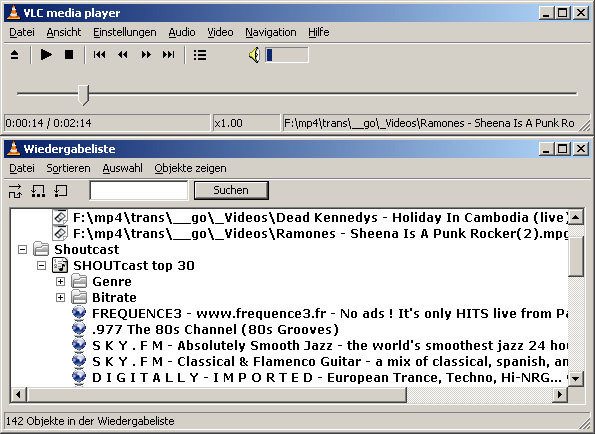
Task: Select .977 The 80s Channel entry
Action: pos(215,329)
